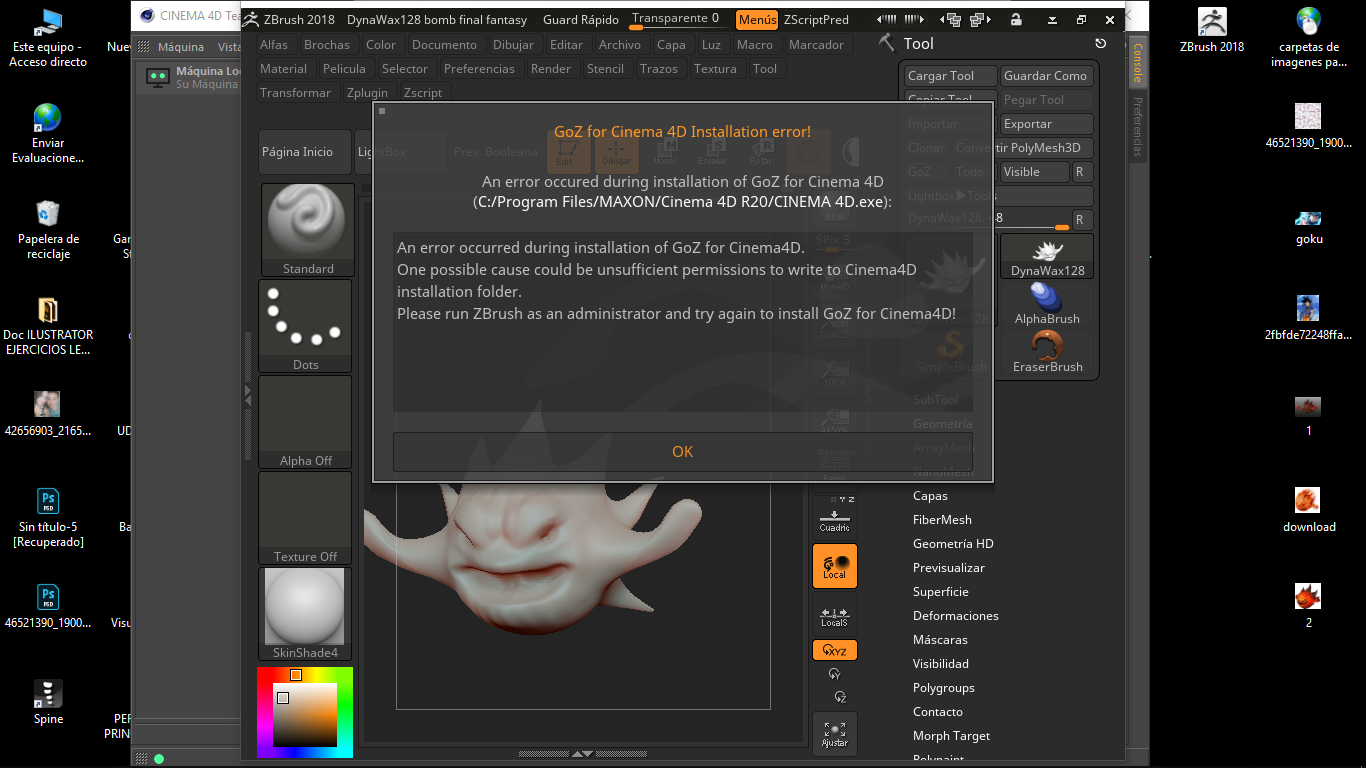1366x768 pixels.
Task: Open the Alpha Off selector
Action: (306, 422)
